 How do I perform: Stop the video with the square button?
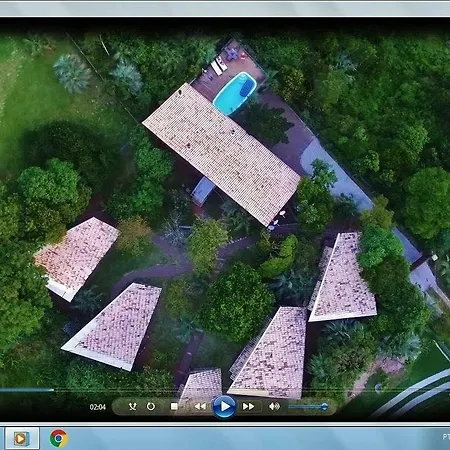174,406
